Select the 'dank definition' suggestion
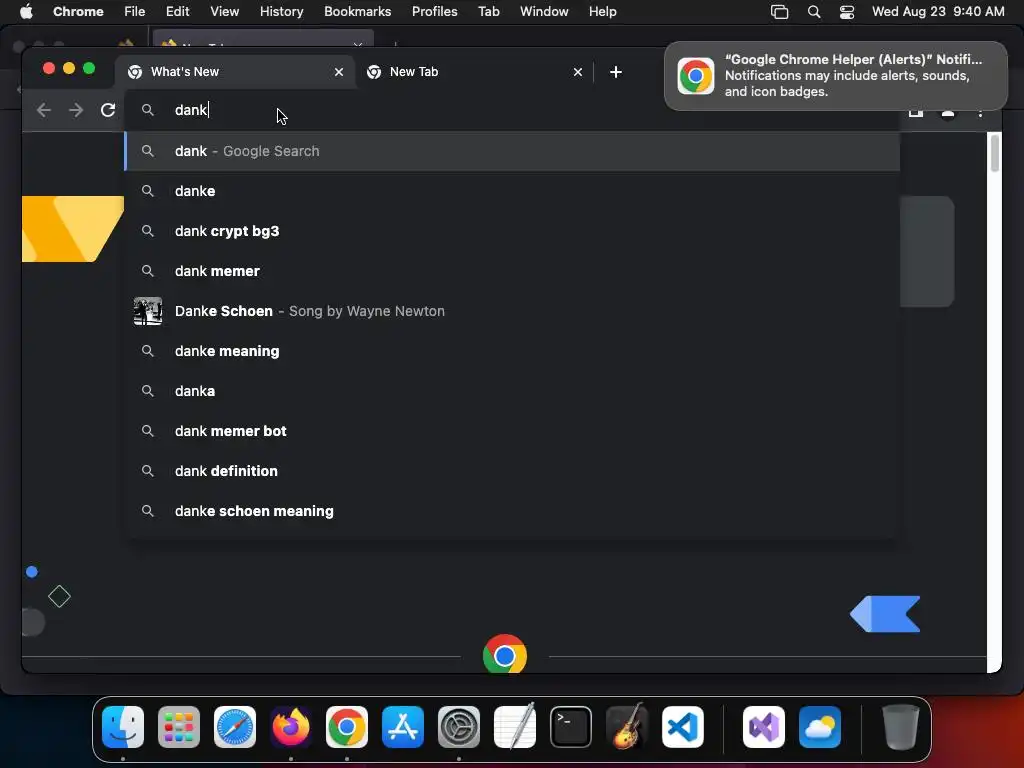The width and height of the screenshot is (1024, 768). (x=512, y=471)
